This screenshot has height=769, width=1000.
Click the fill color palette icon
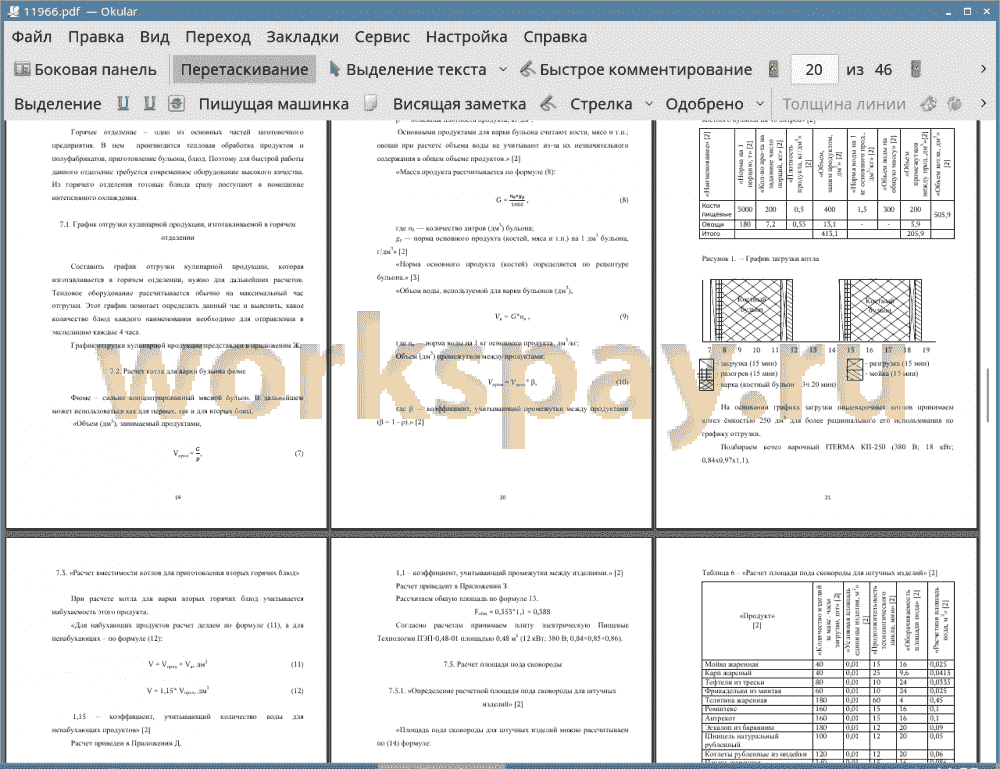point(954,103)
